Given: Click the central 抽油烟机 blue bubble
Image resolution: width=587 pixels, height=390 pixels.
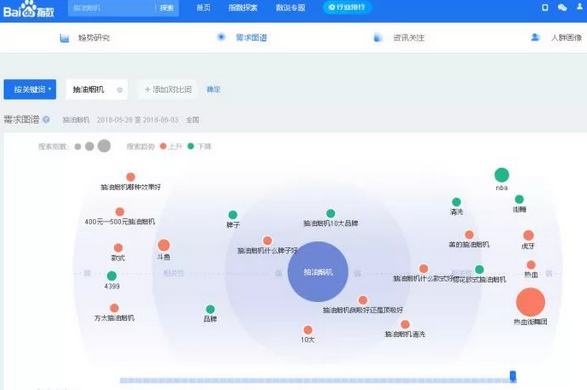Looking at the screenshot, I should [x=318, y=272].
